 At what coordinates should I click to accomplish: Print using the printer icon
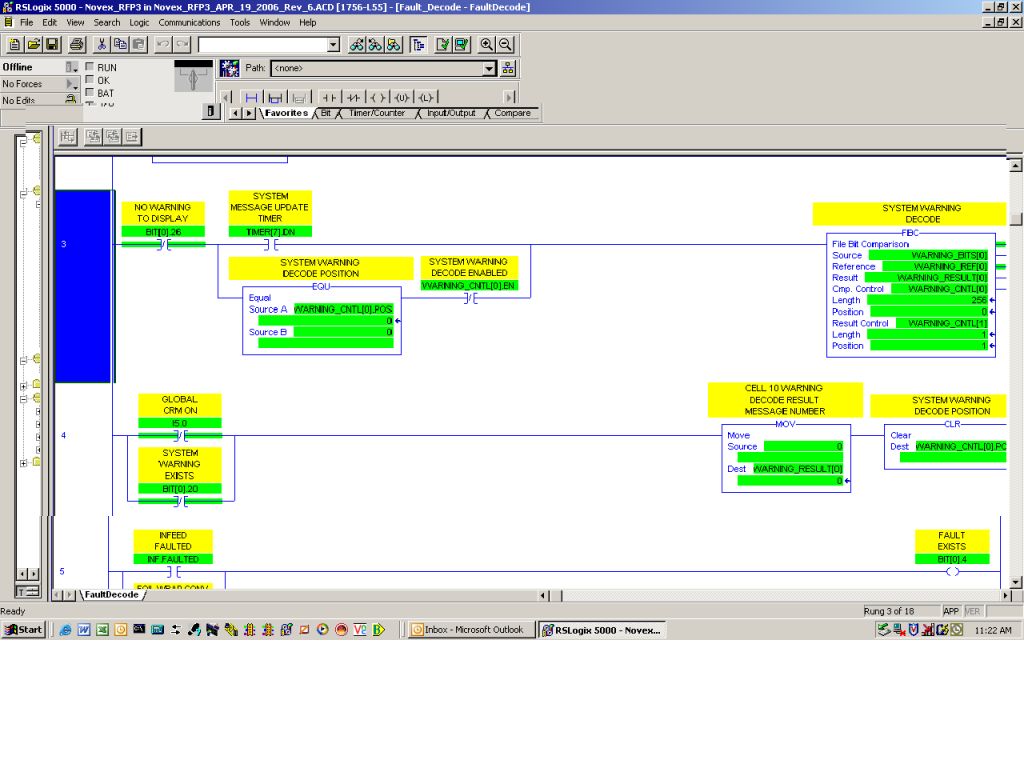coord(77,44)
